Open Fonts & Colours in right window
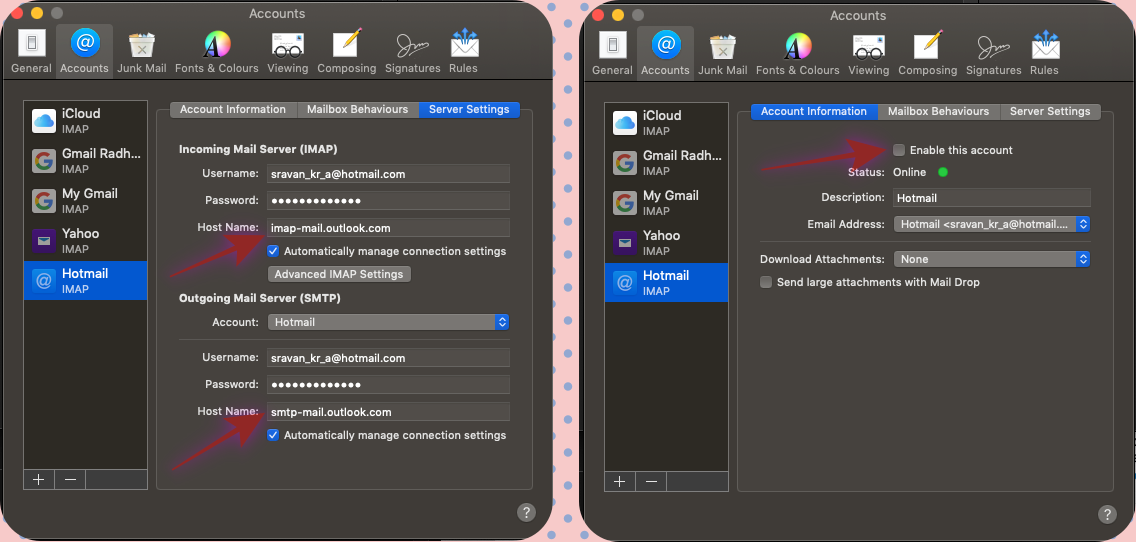 click(x=798, y=54)
